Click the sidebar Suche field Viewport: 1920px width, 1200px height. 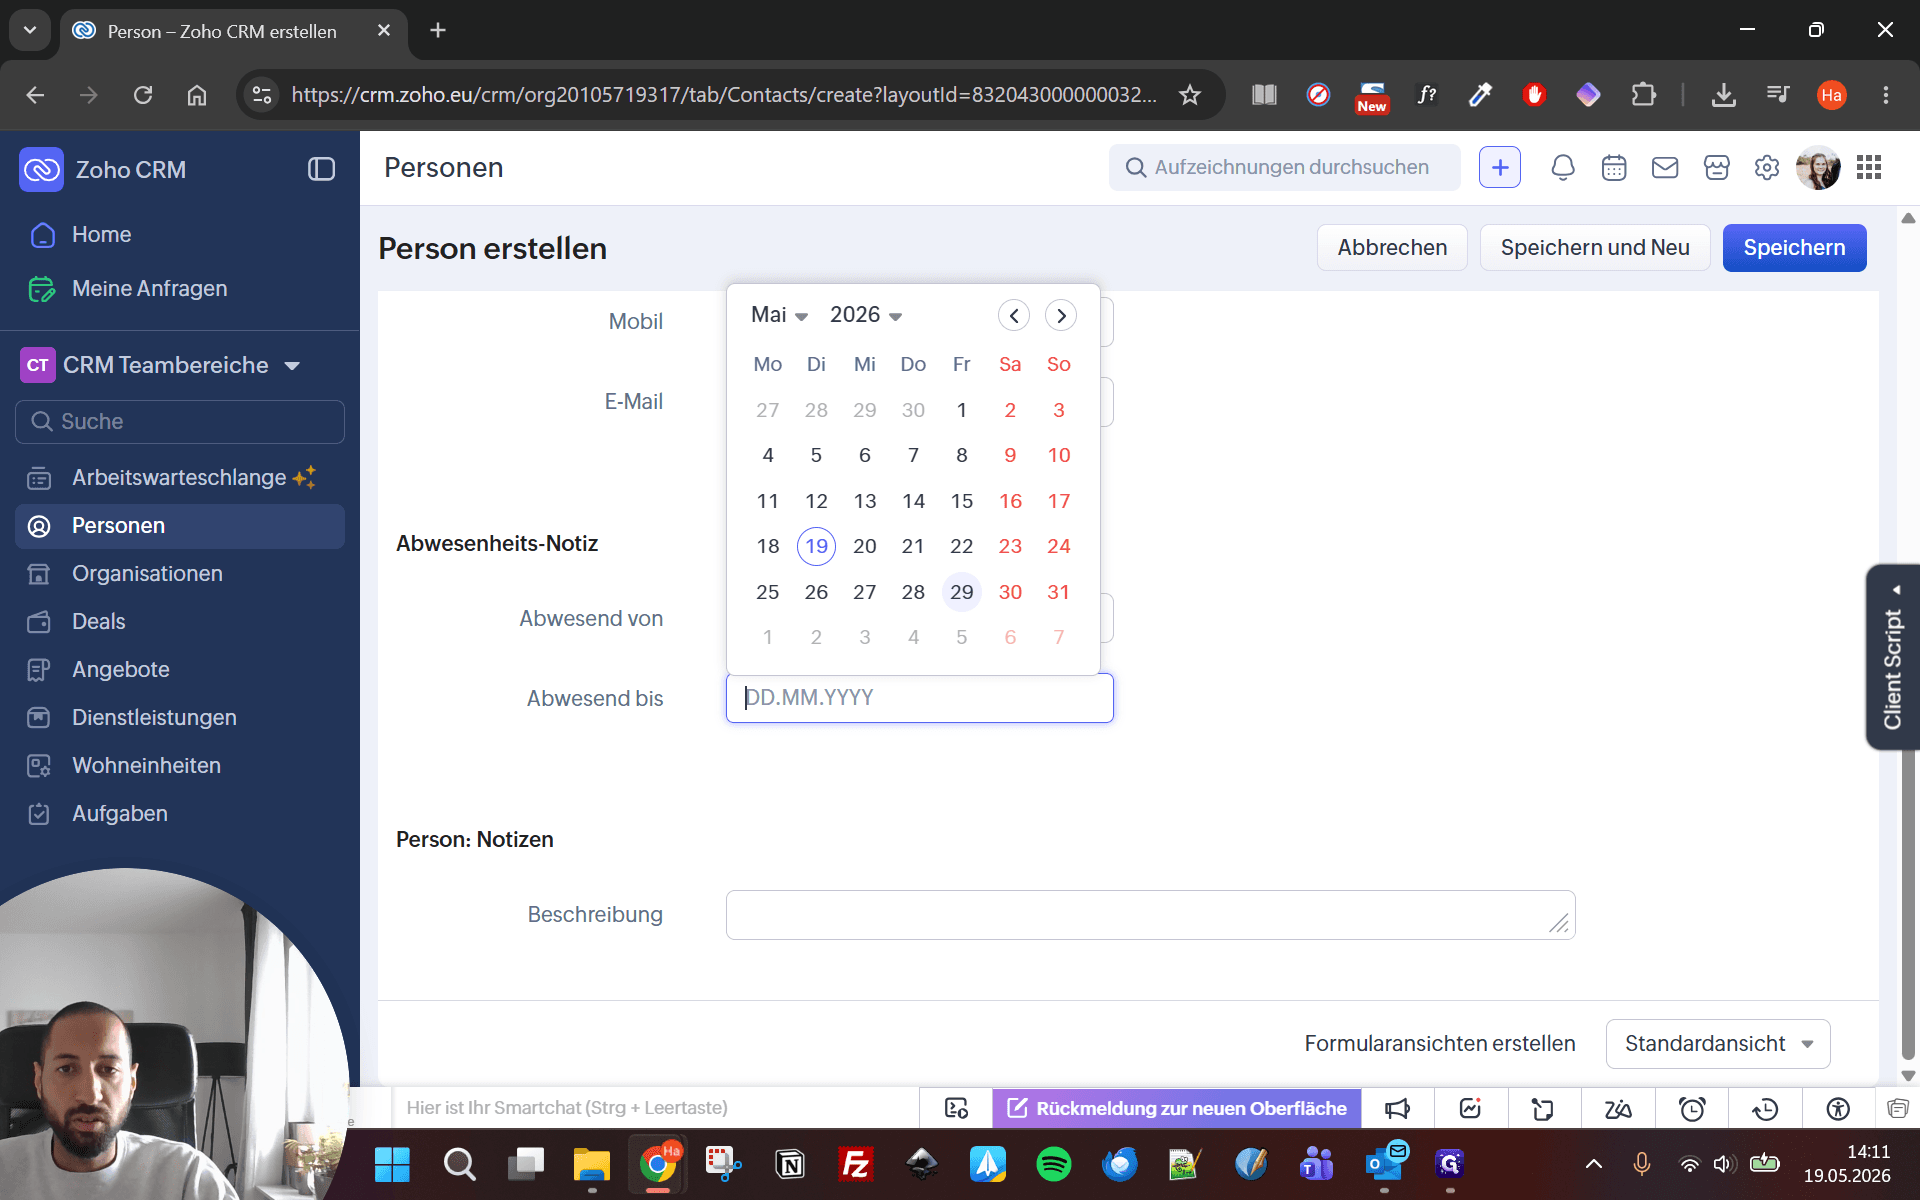point(180,422)
